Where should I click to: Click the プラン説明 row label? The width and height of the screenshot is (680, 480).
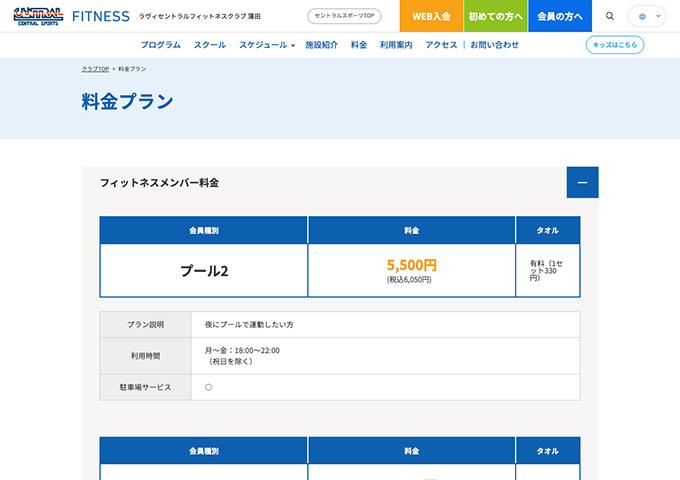[145, 324]
